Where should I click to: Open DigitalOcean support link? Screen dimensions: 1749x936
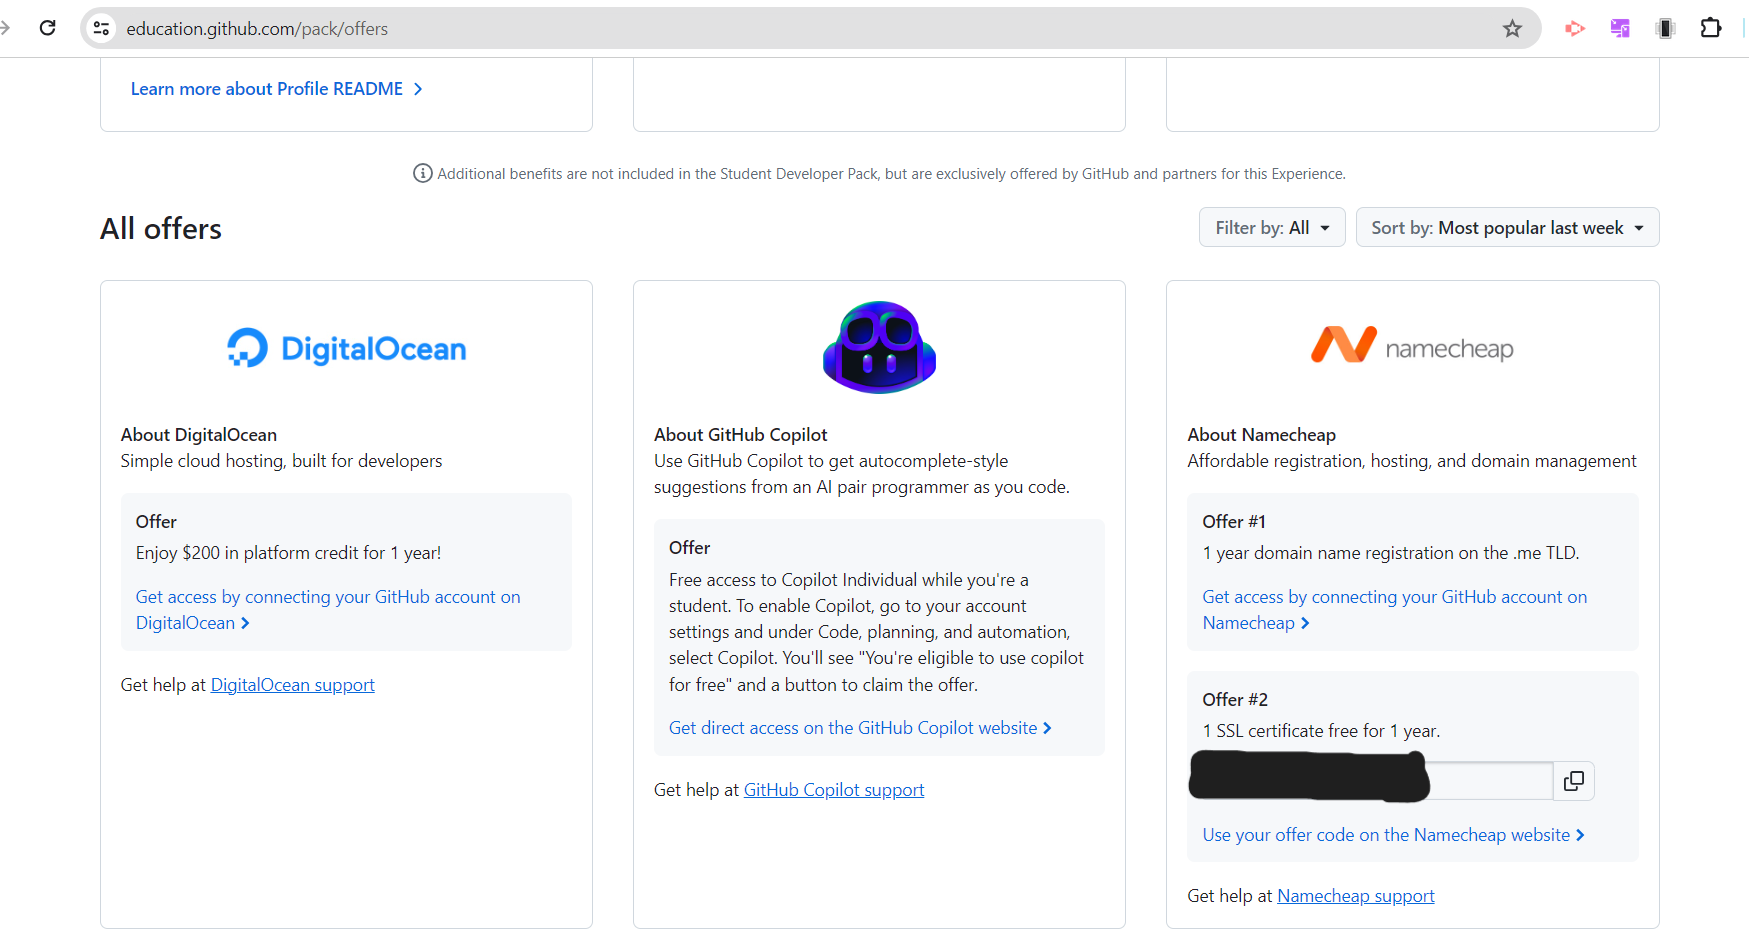pos(292,684)
